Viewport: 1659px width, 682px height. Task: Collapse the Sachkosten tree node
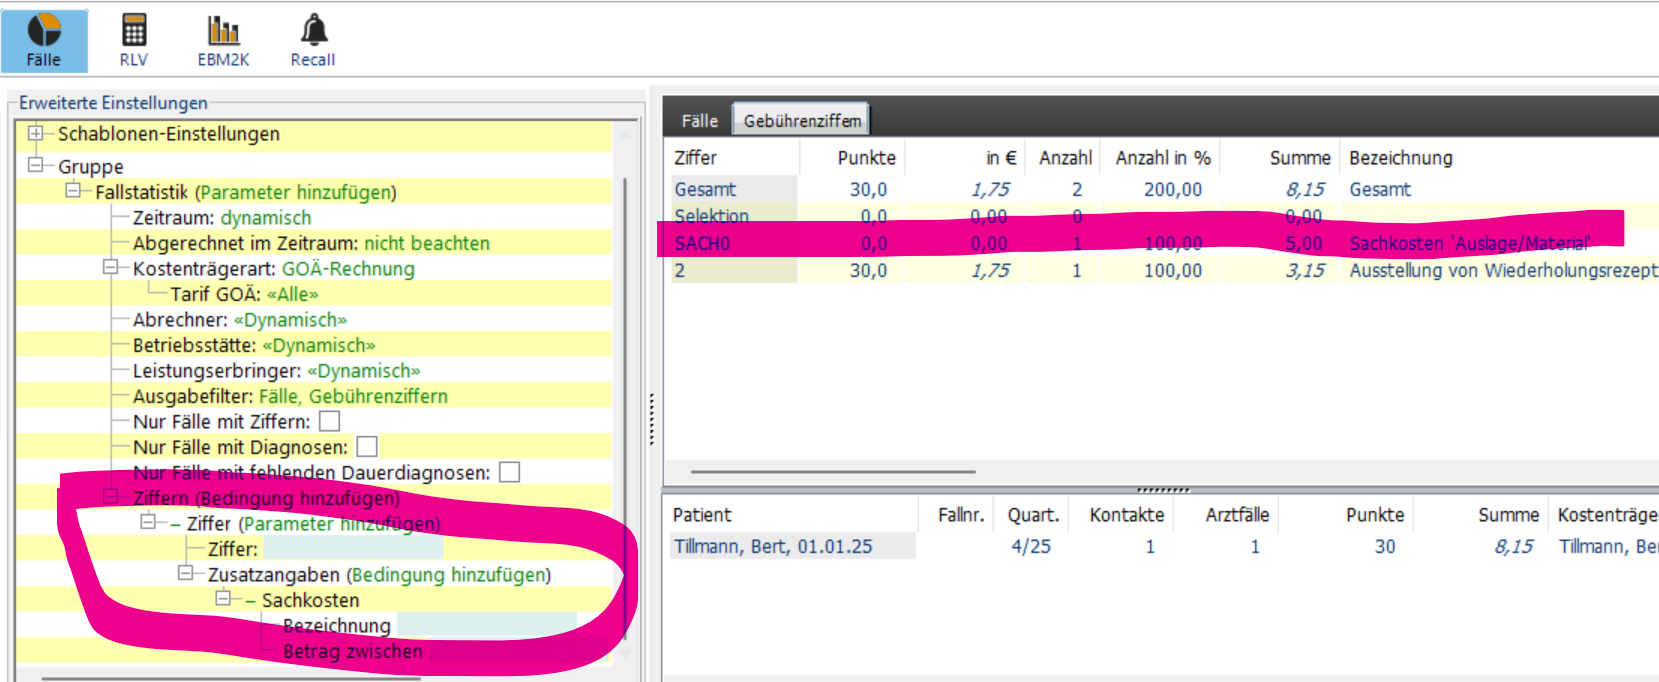224,598
